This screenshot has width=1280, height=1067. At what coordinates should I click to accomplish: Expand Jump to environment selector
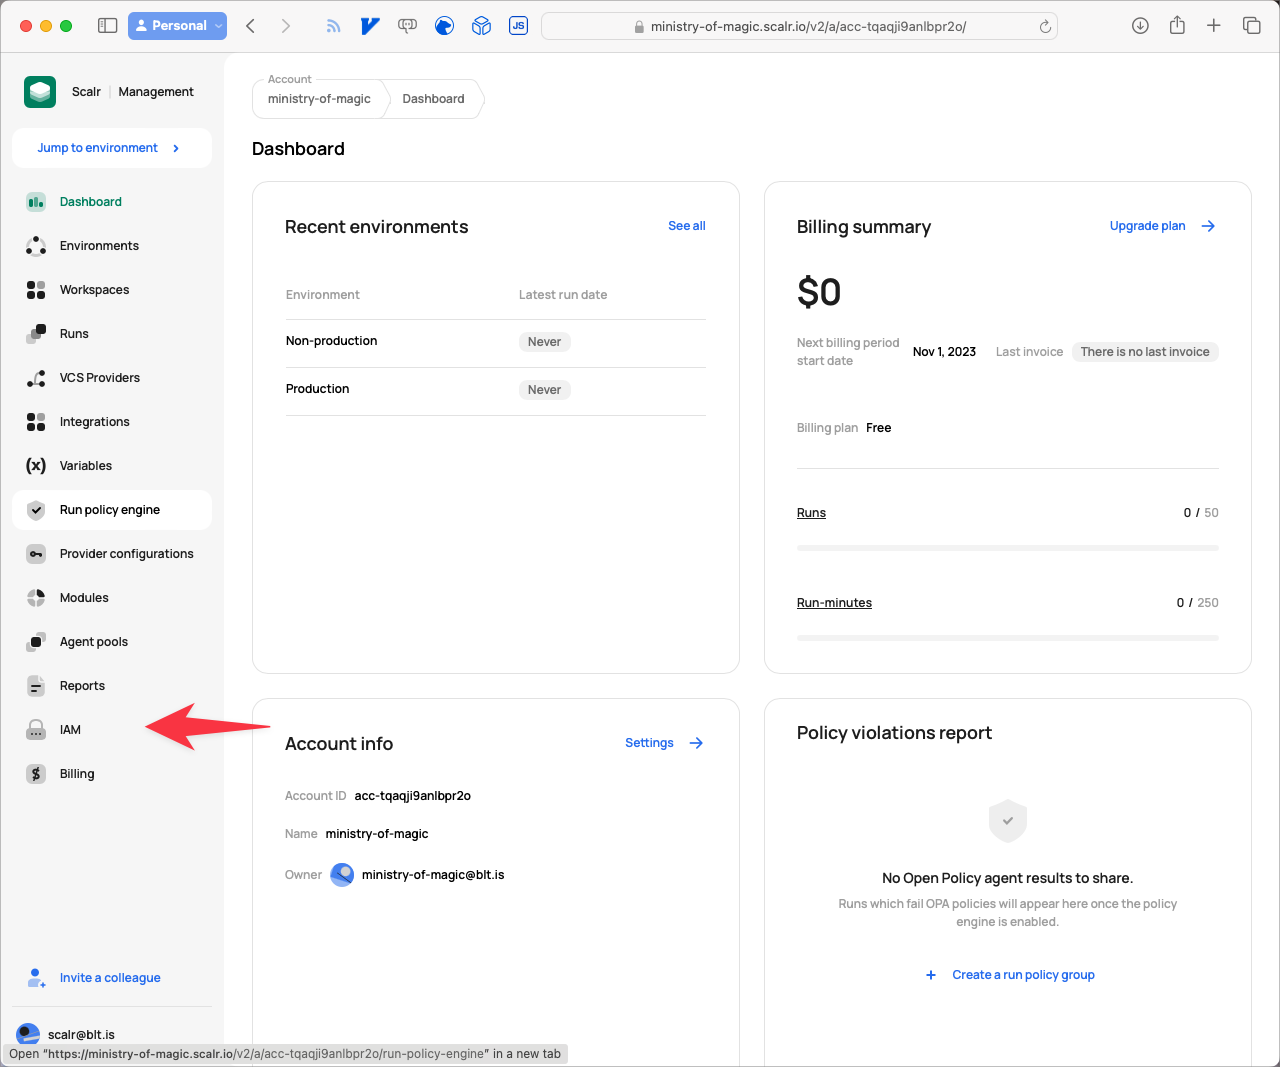[x=112, y=148]
